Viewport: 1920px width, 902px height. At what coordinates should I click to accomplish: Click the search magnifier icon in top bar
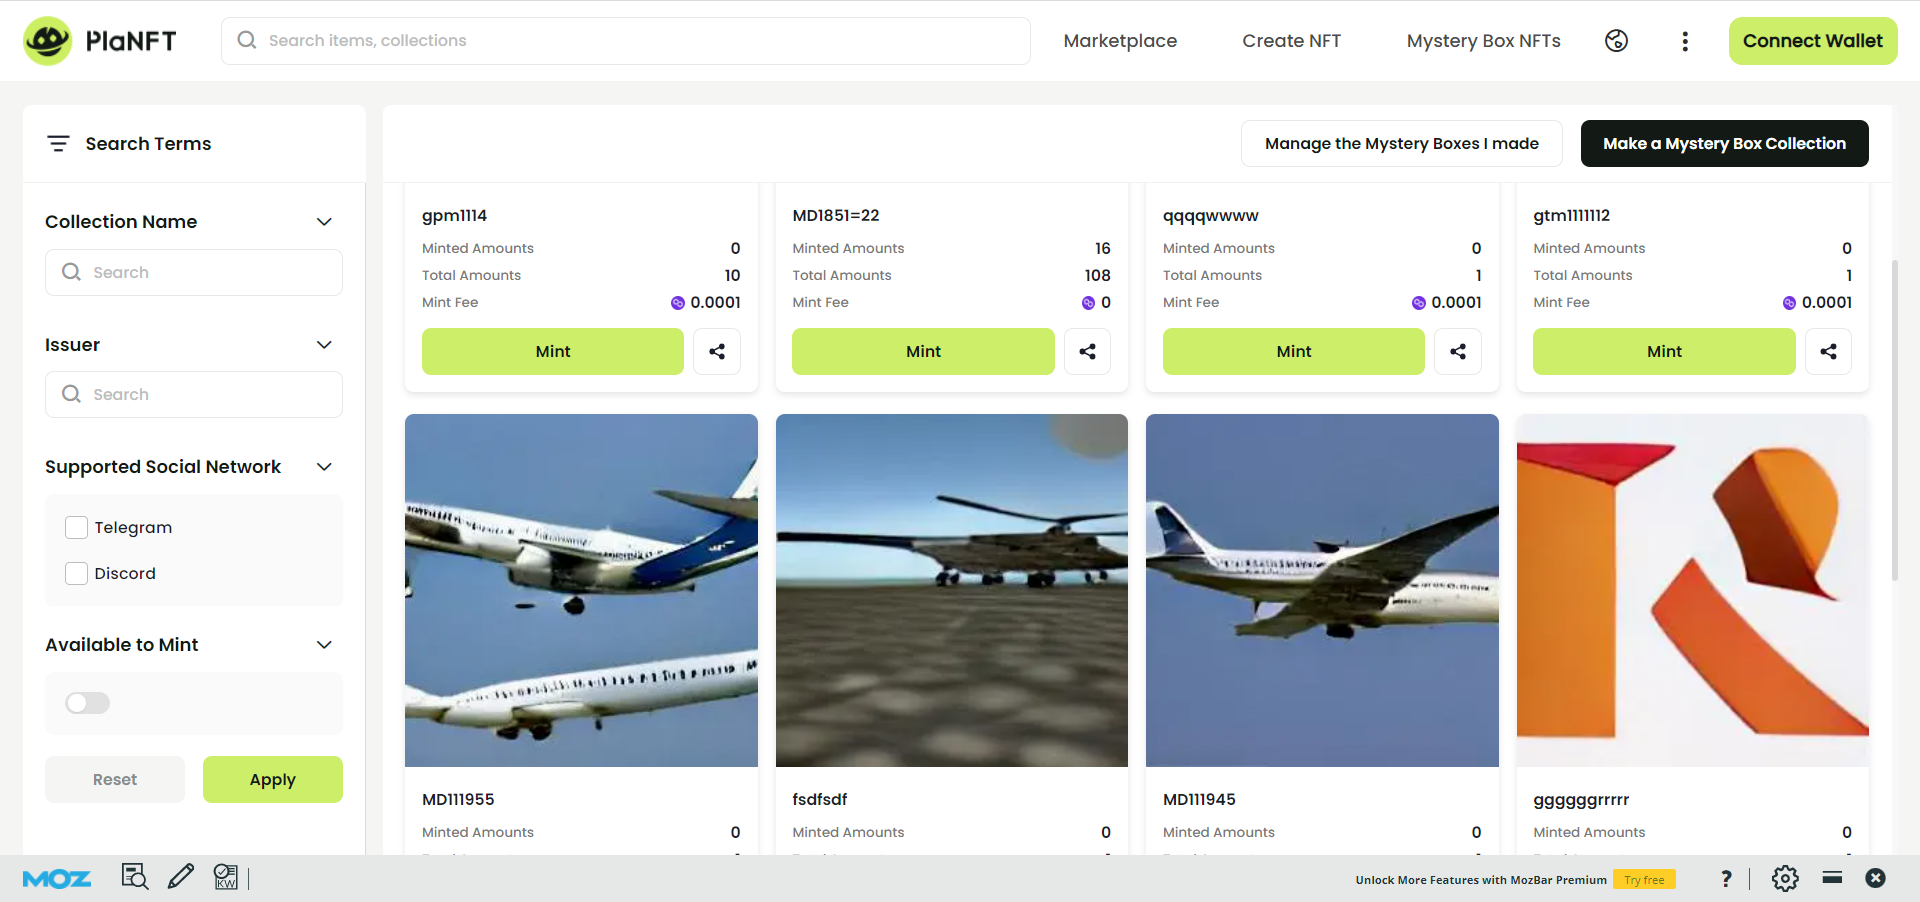[246, 40]
